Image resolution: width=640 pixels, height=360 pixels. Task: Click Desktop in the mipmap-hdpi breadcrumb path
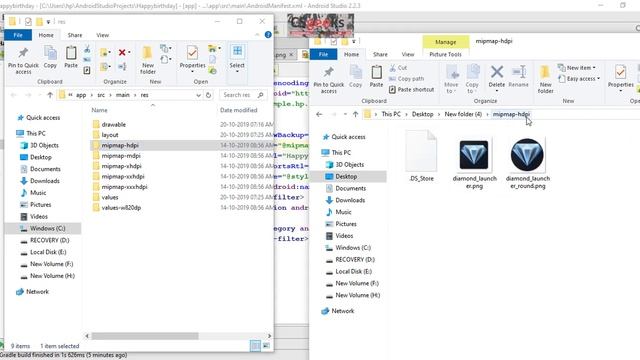422,114
